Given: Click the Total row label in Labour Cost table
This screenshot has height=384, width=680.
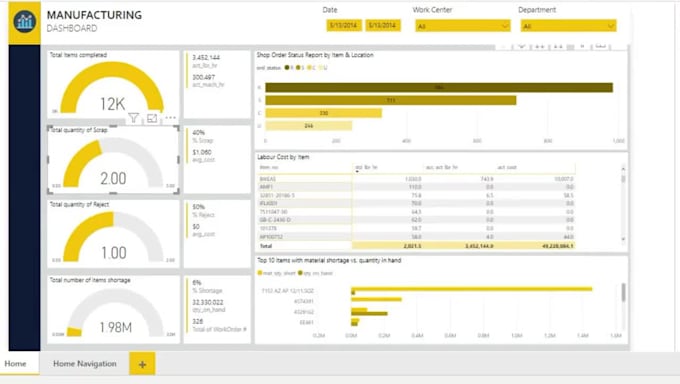Looking at the screenshot, I should click(x=266, y=246).
